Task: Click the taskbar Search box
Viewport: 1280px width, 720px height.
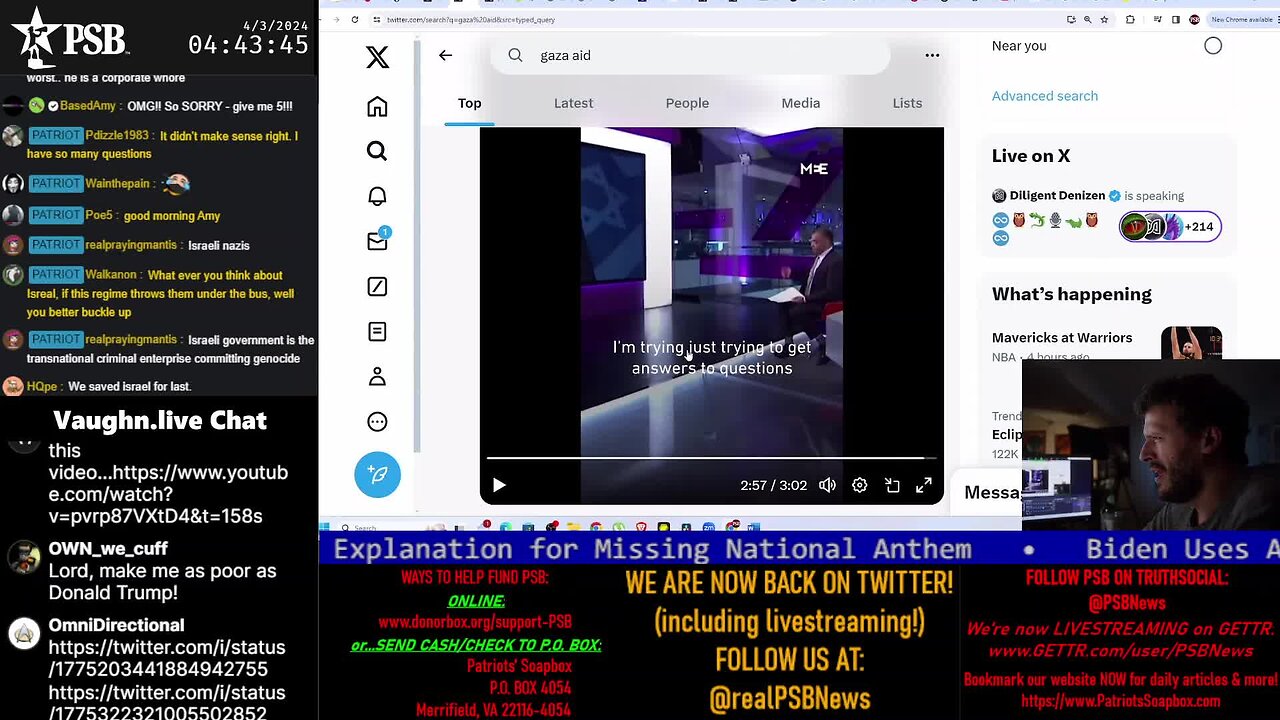Action: click(x=375, y=527)
